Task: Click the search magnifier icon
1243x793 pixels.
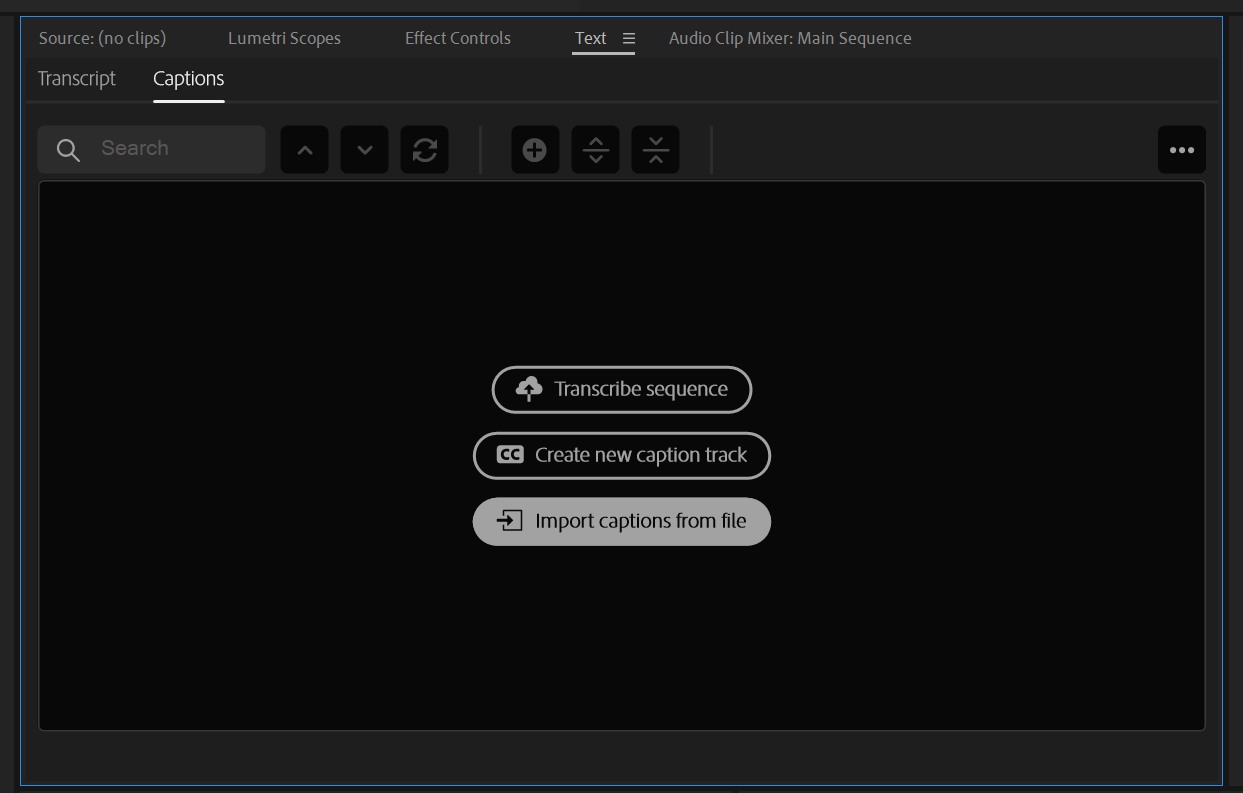Action: [x=67, y=148]
